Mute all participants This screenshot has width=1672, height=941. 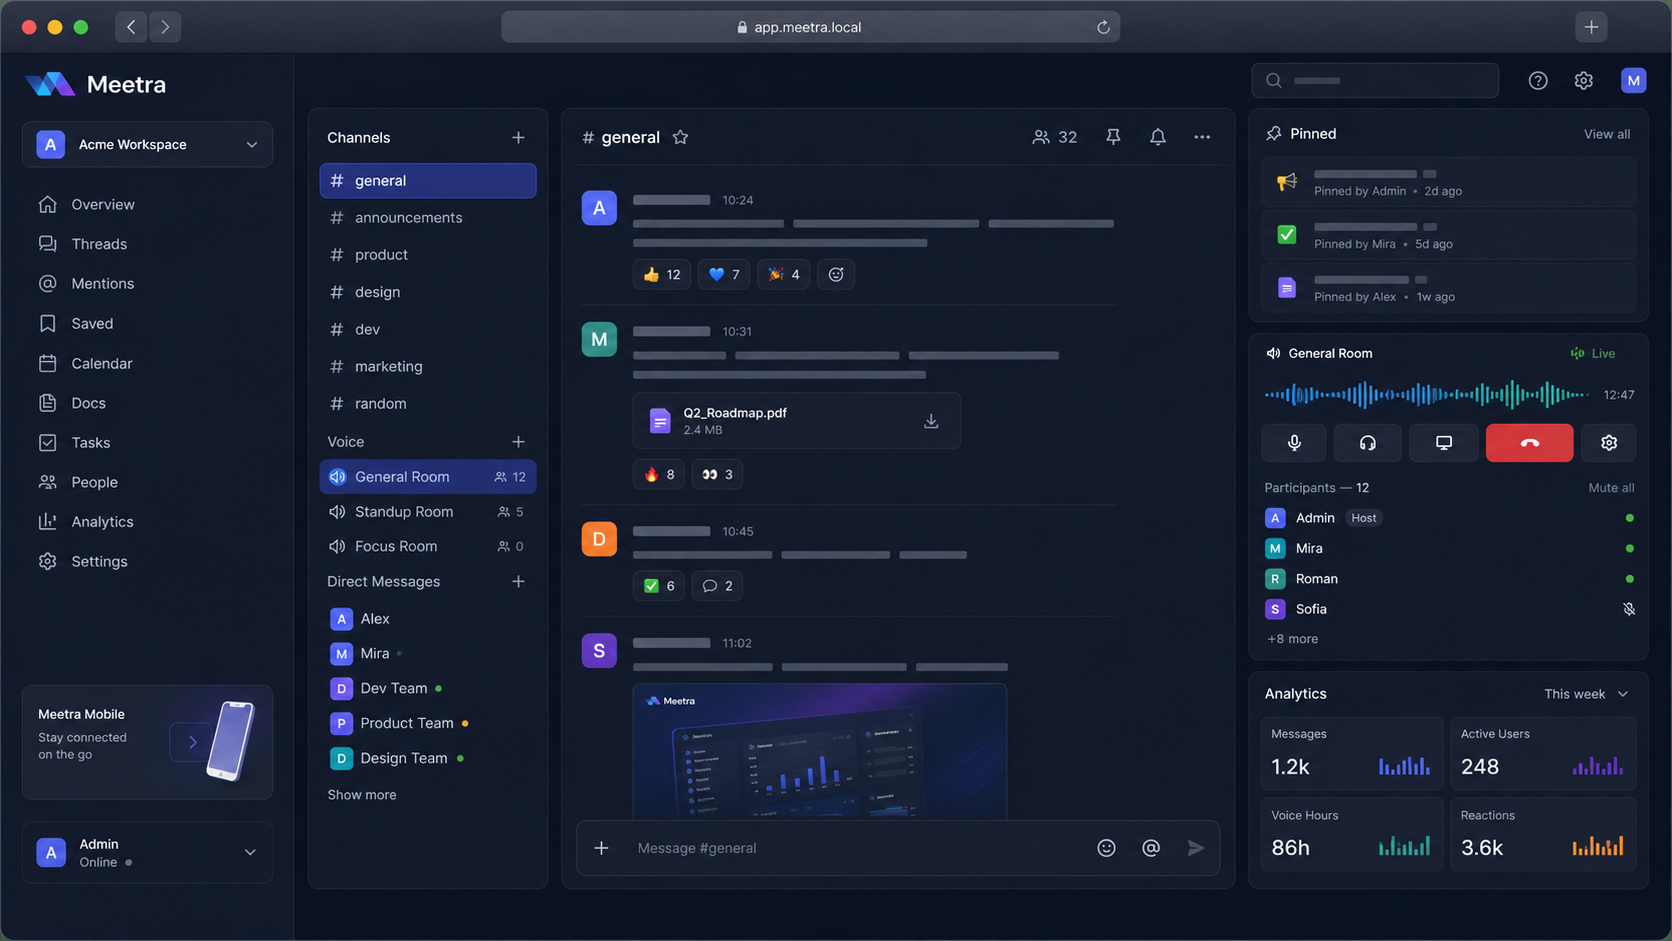pos(1611,488)
